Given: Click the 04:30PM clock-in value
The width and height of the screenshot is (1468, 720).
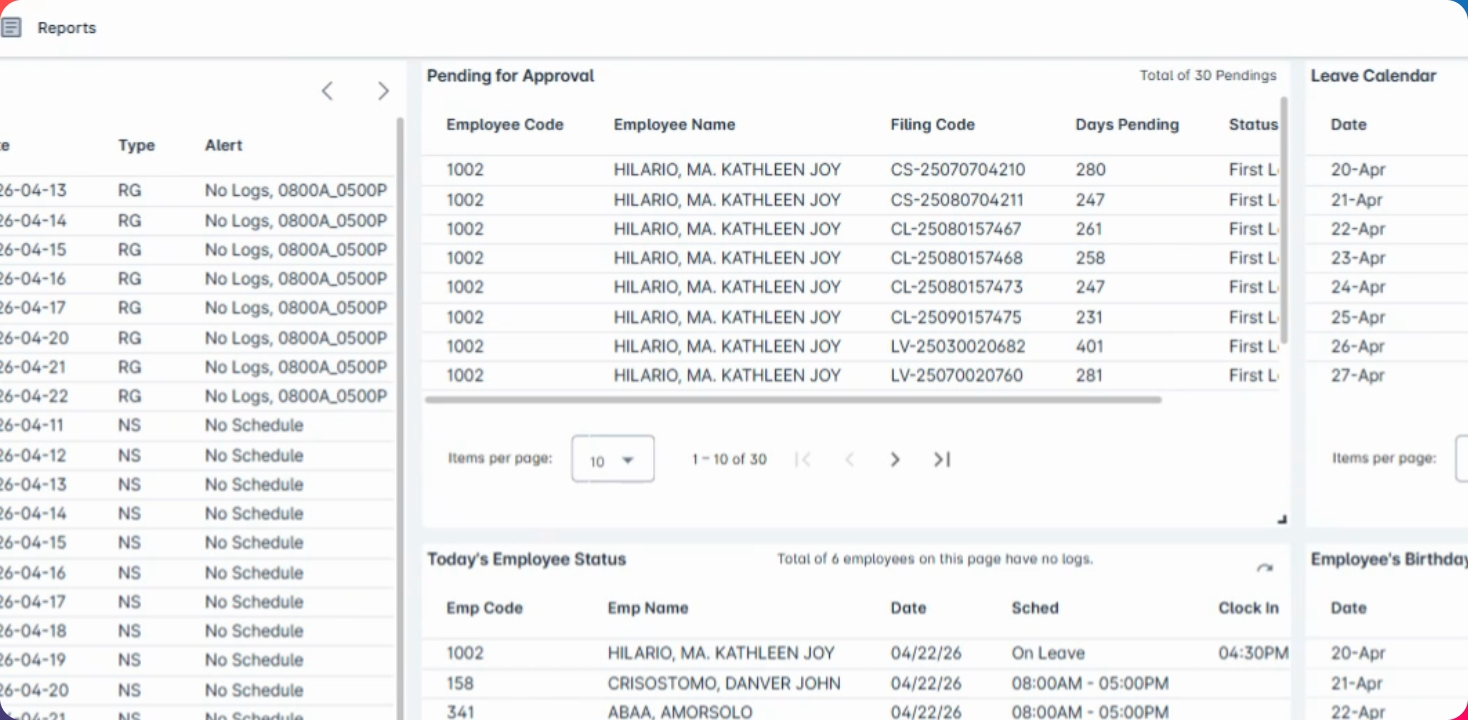Looking at the screenshot, I should click(x=1253, y=654).
